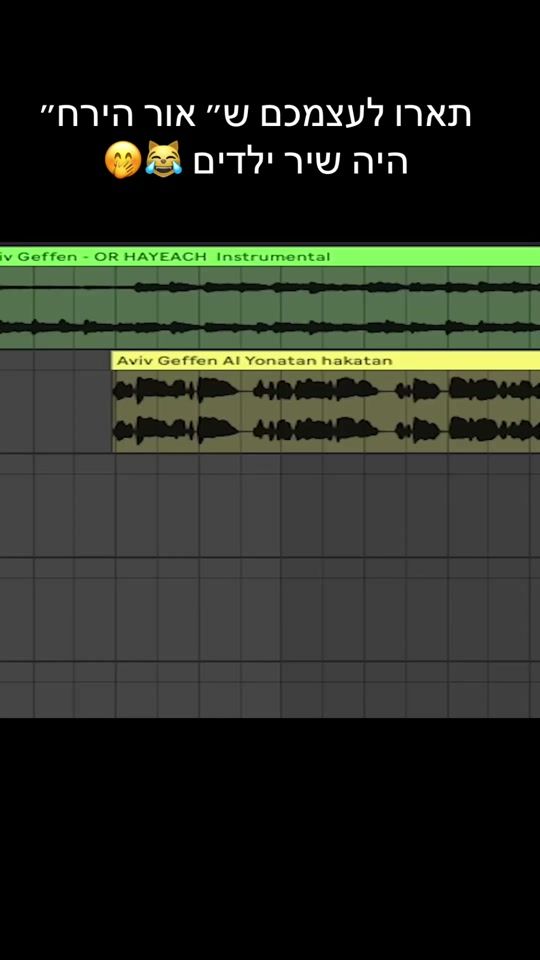Click OR HAYEACH text in green header

151,257
